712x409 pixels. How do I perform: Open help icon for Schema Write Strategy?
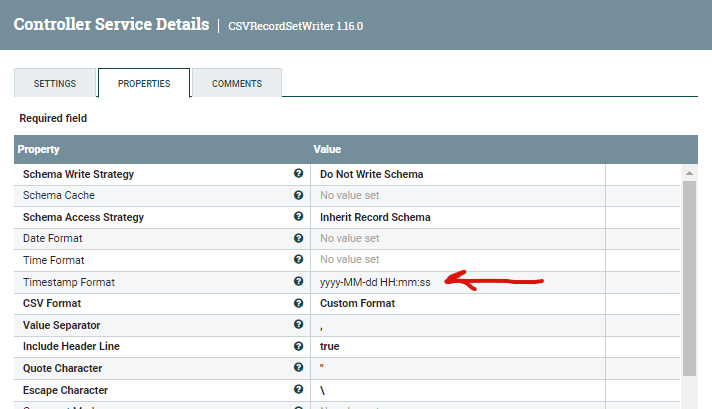click(298, 173)
